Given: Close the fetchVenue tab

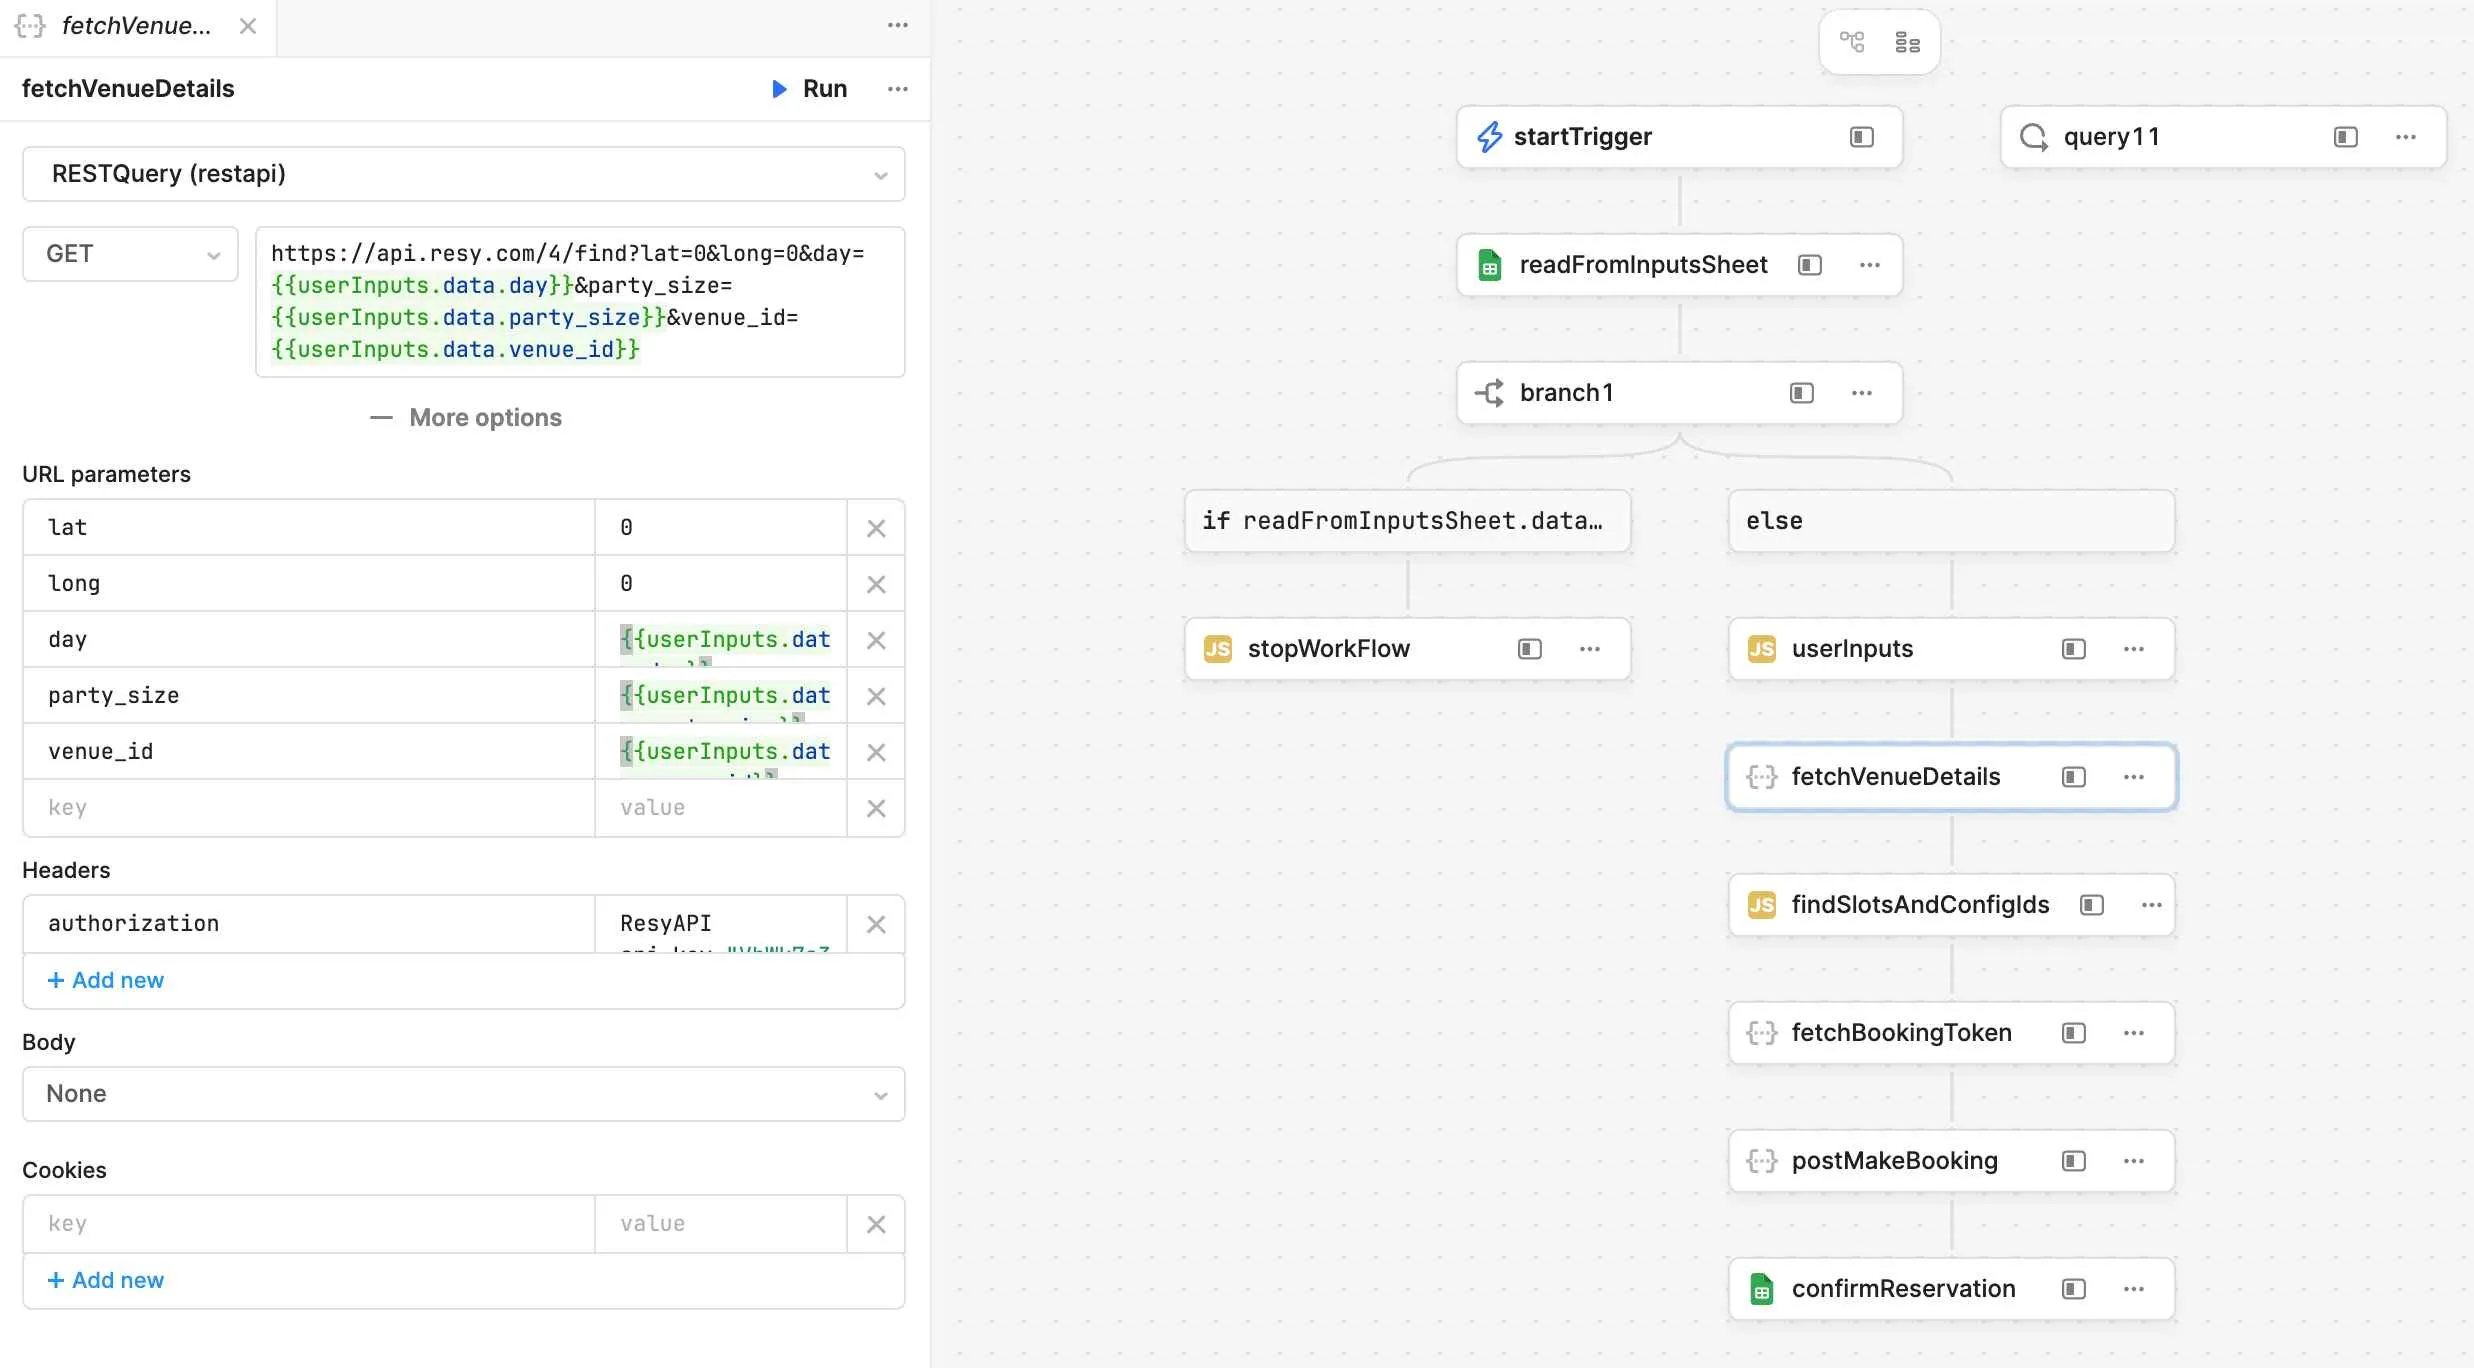Looking at the screenshot, I should (248, 26).
